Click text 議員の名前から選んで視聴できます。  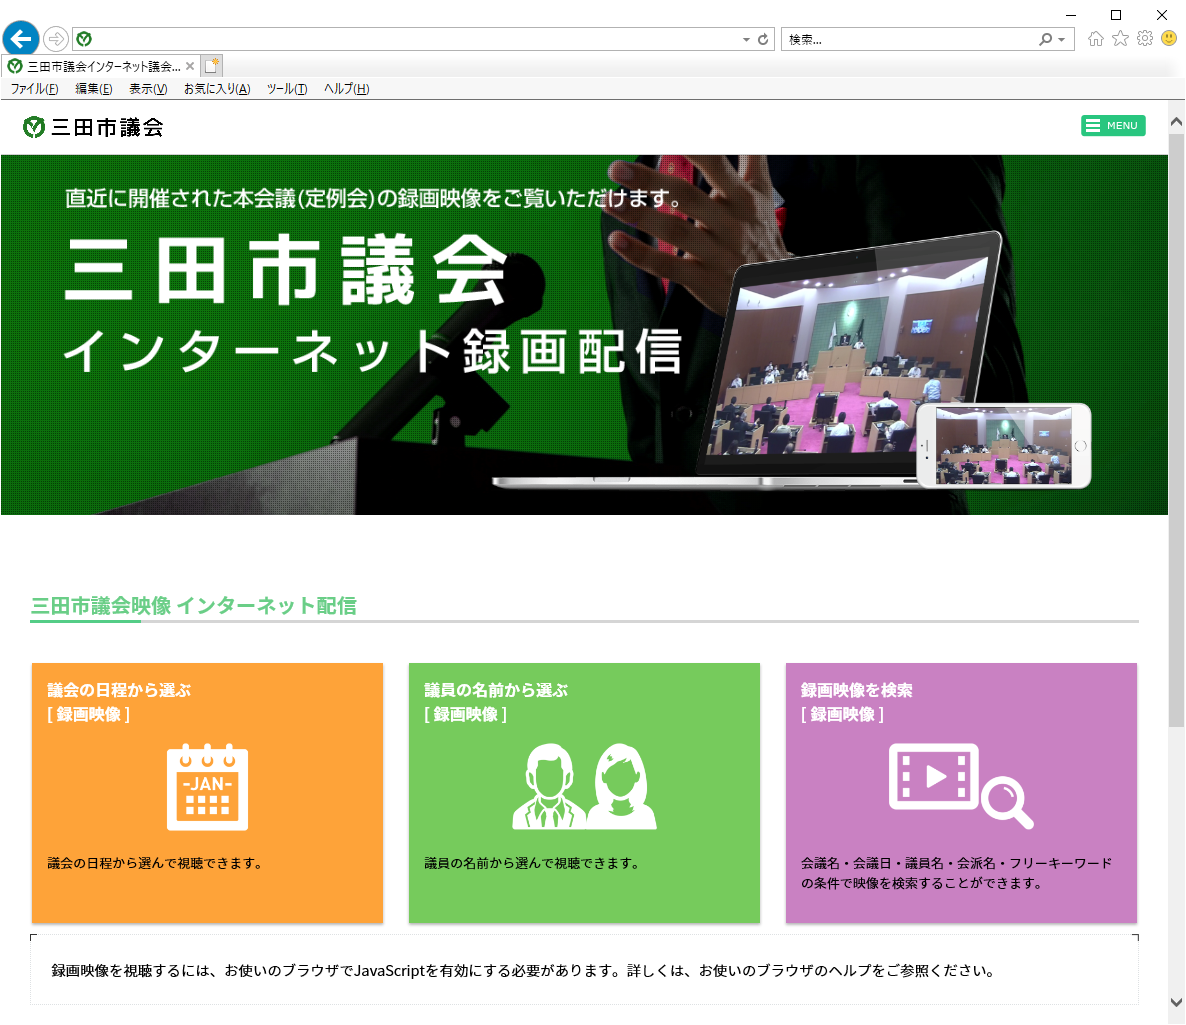[533, 863]
